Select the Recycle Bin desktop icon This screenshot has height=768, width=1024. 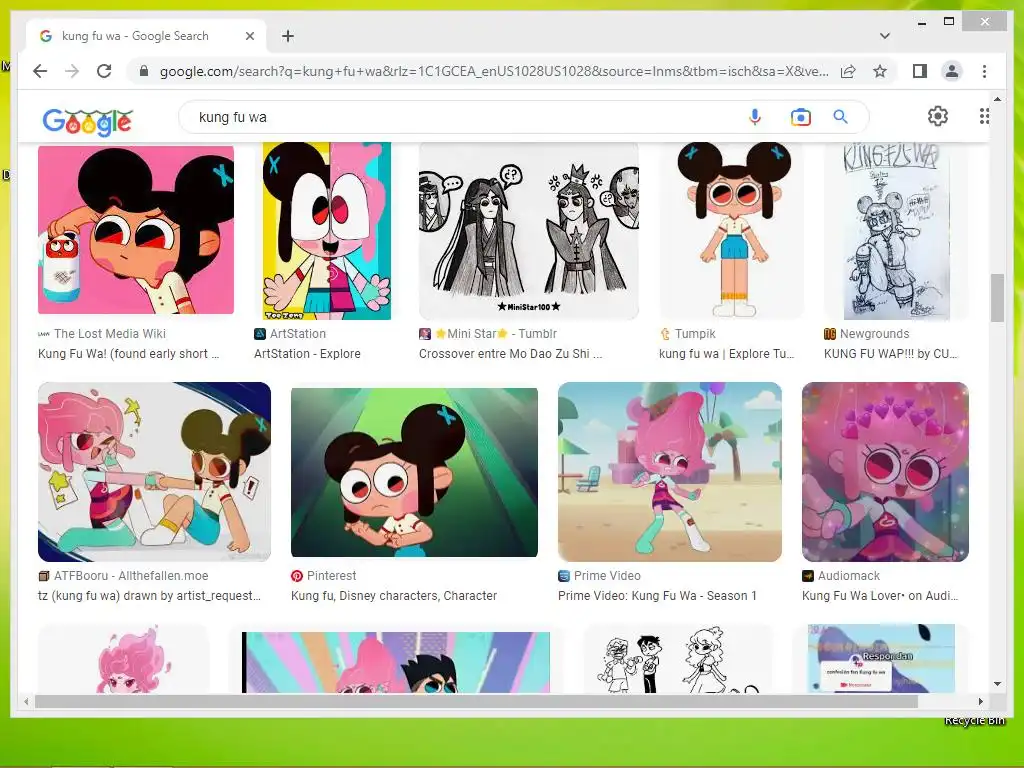click(x=974, y=721)
